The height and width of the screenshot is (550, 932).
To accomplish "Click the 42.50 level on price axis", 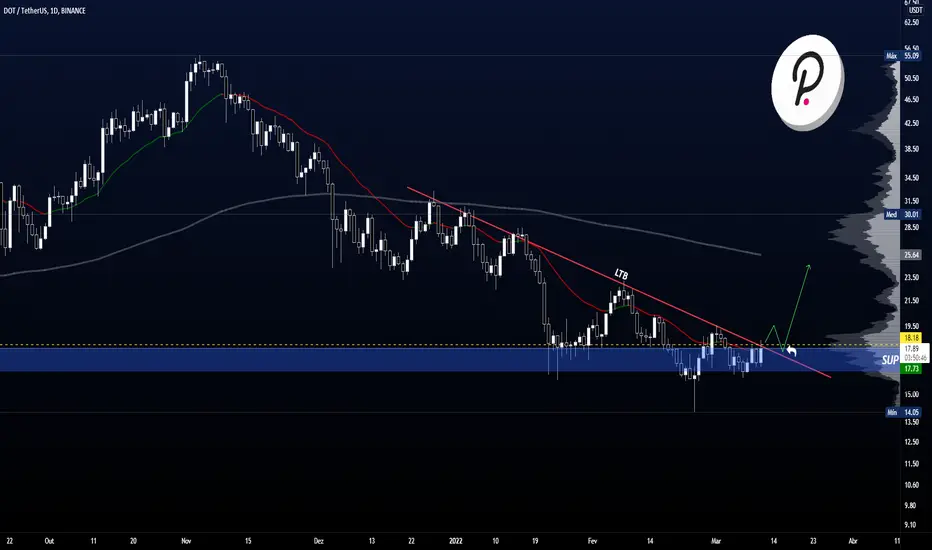I will click(911, 123).
